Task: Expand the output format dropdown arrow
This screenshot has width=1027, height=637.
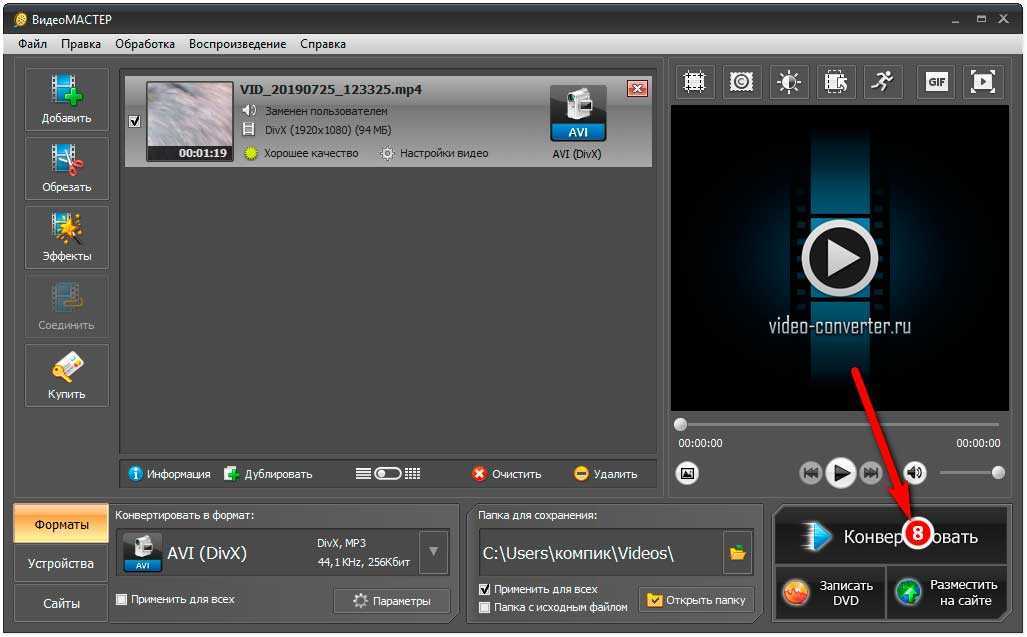Action: click(434, 553)
